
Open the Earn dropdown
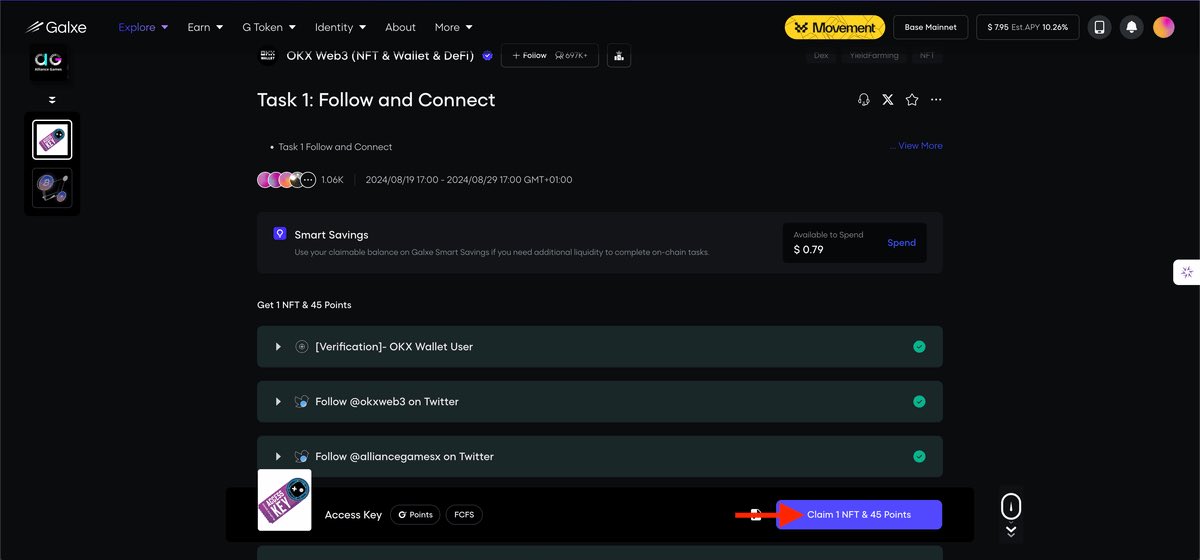(x=205, y=27)
